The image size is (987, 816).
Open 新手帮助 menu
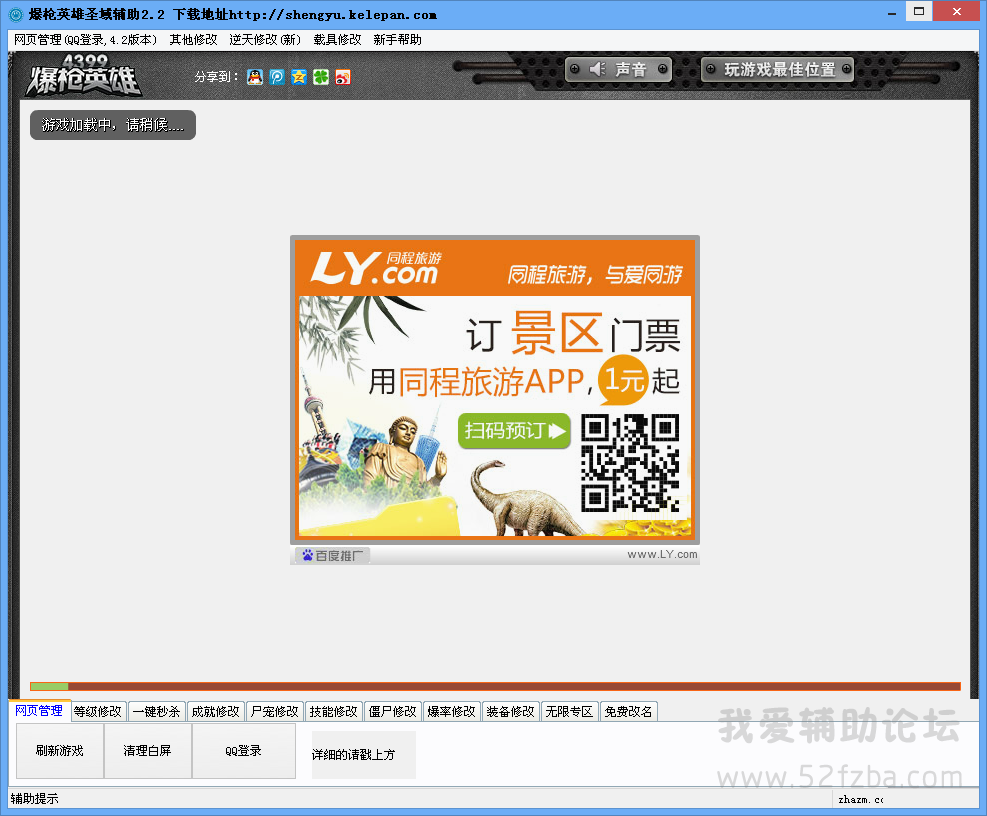coord(397,40)
